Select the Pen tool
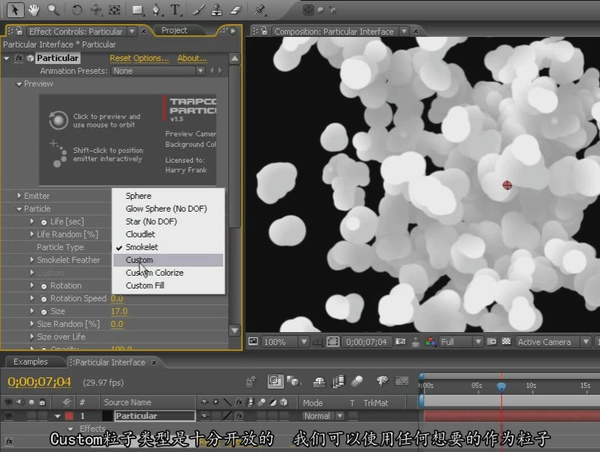600x452 pixels. tap(156, 10)
